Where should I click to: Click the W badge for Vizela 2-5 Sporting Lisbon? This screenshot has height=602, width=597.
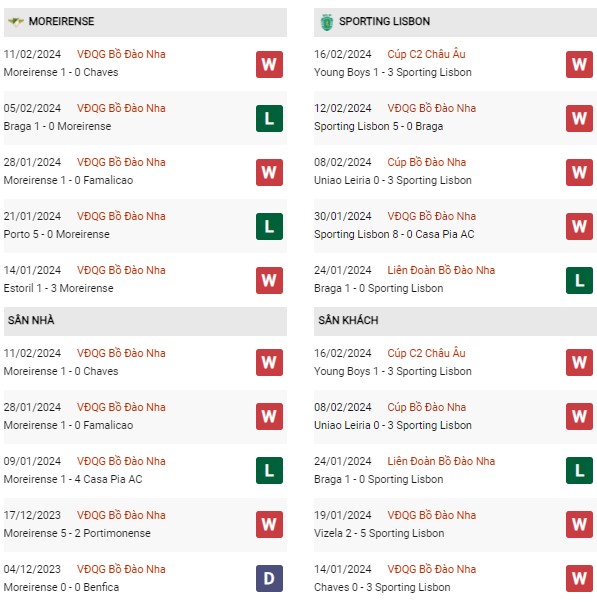(x=579, y=524)
